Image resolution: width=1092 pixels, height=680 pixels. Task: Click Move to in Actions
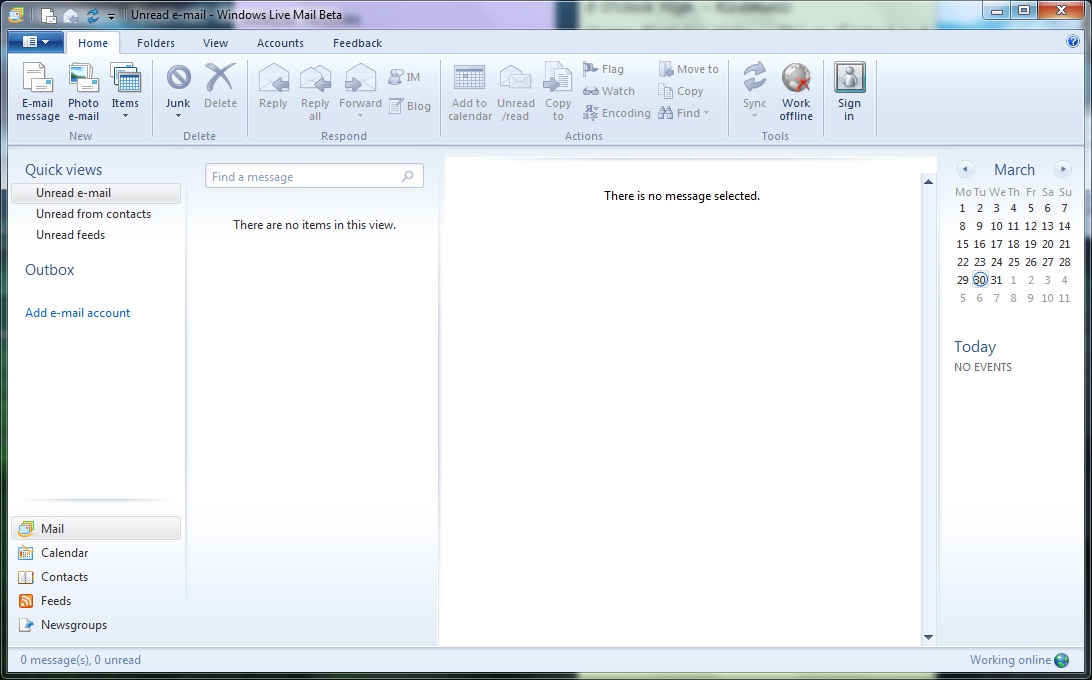(x=688, y=69)
